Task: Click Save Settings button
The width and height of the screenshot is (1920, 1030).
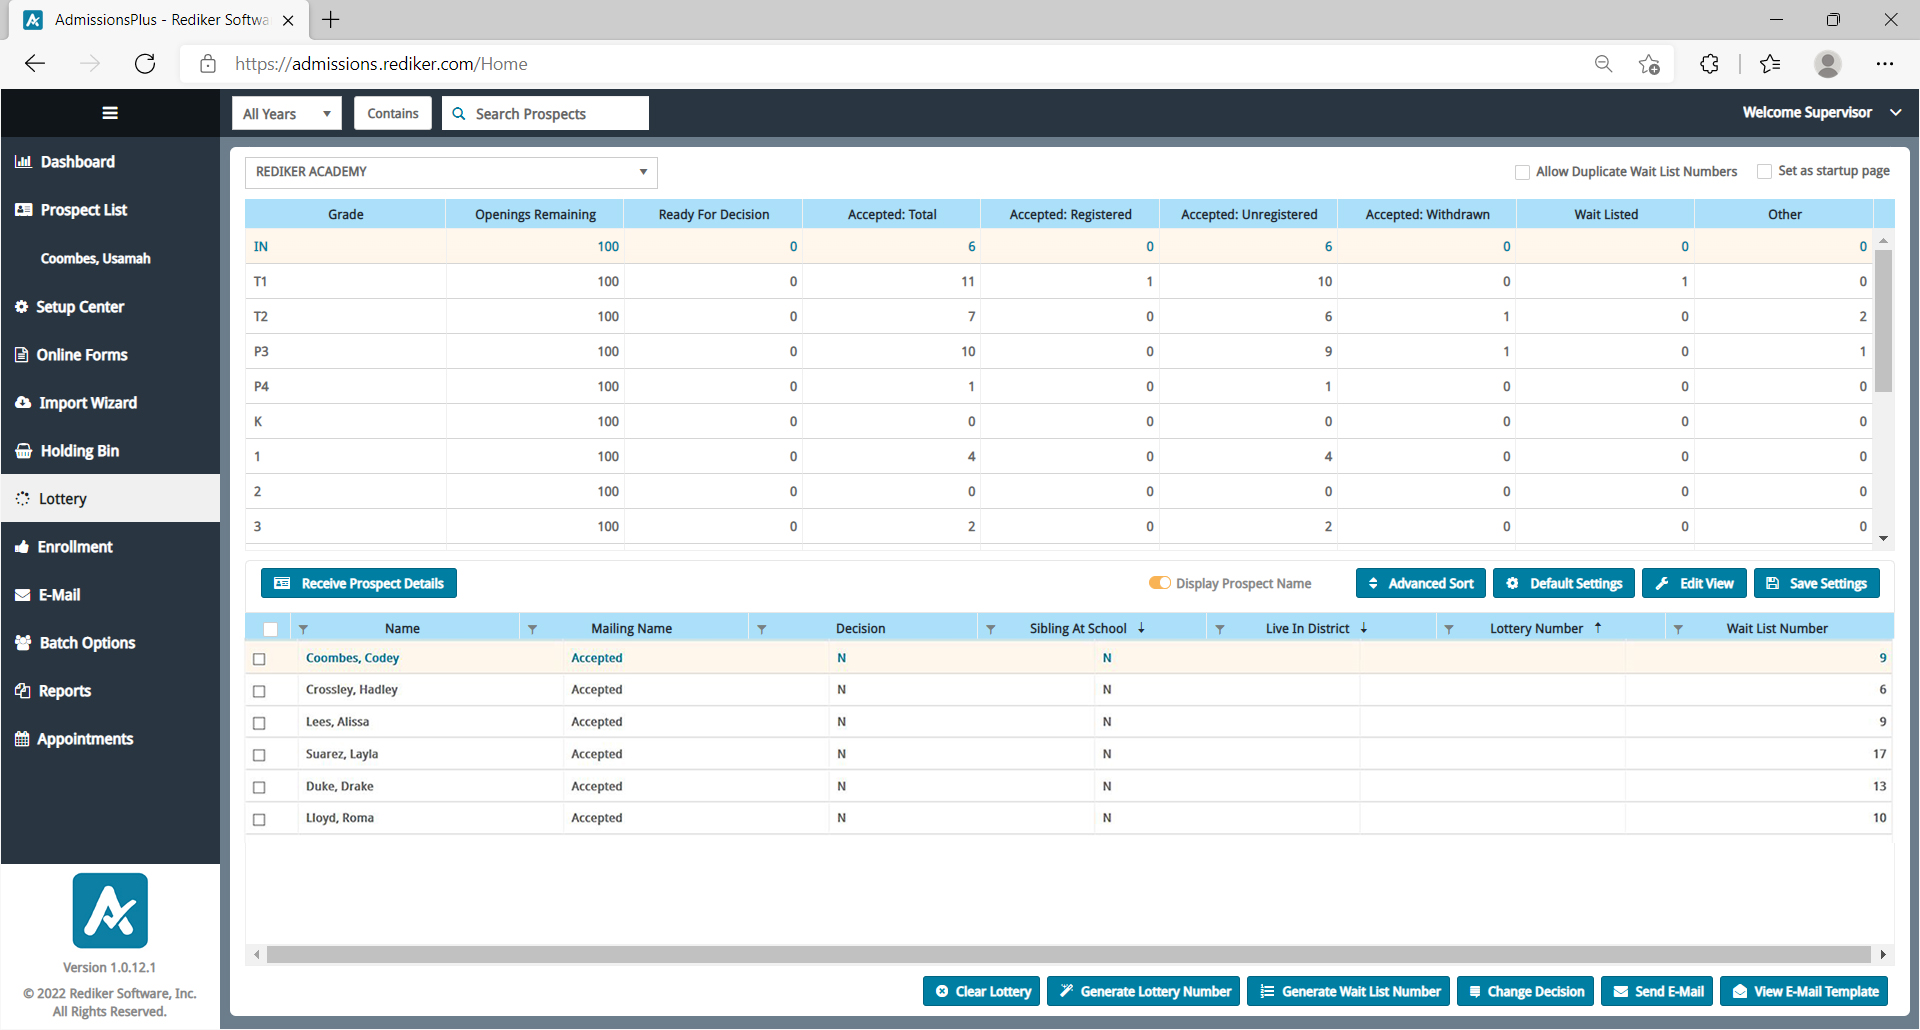Action: 1816,583
